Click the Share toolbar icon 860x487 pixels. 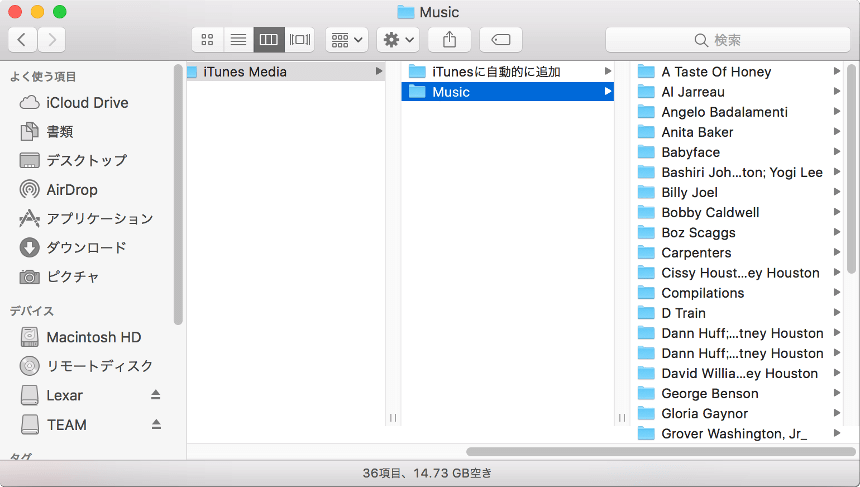[449, 40]
